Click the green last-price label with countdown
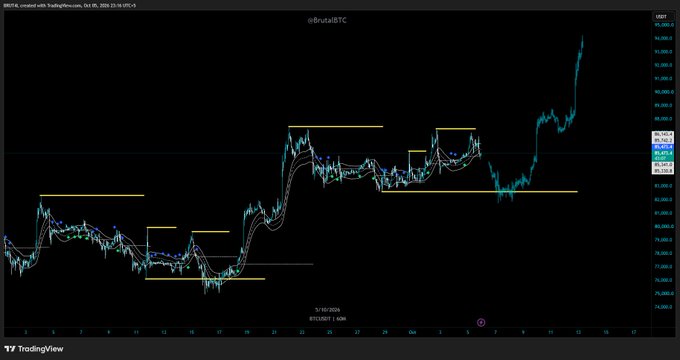Image resolution: width=680 pixels, height=360 pixels. (663, 155)
